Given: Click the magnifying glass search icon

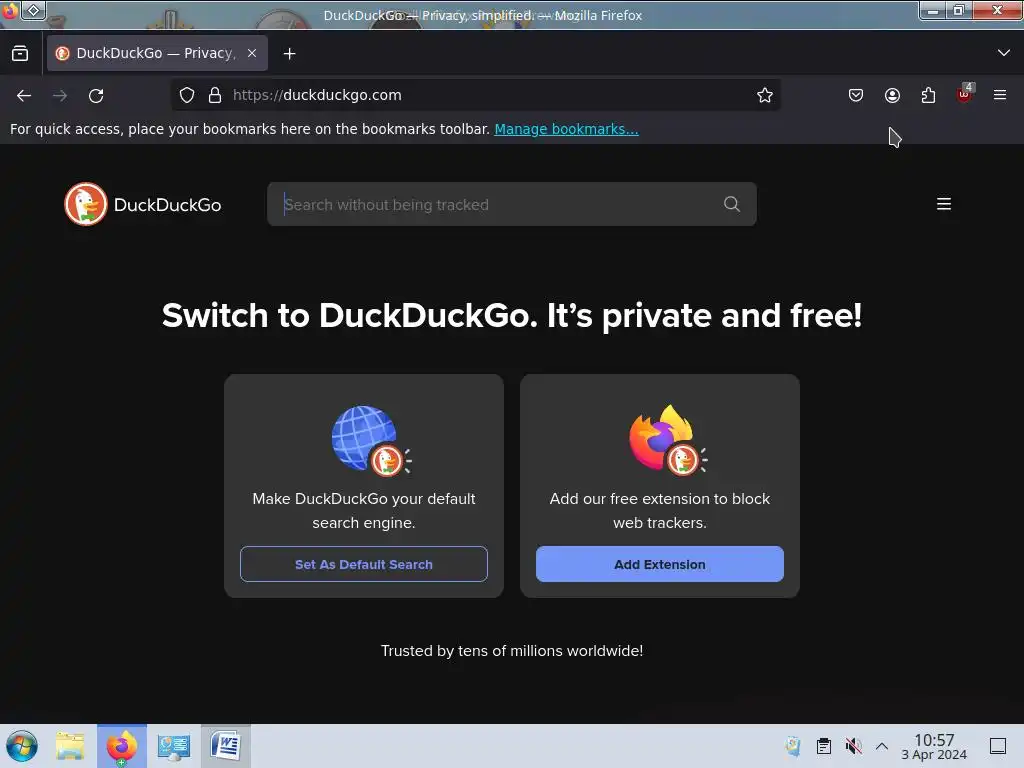Looking at the screenshot, I should 732,204.
